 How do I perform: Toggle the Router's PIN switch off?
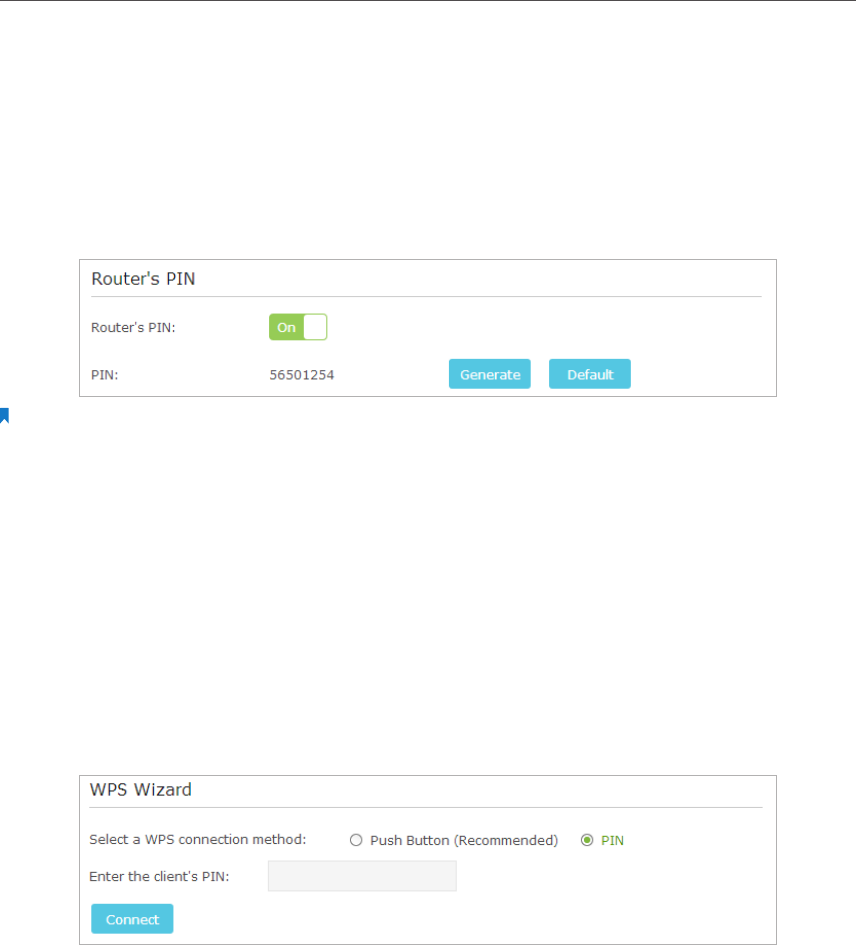298,327
